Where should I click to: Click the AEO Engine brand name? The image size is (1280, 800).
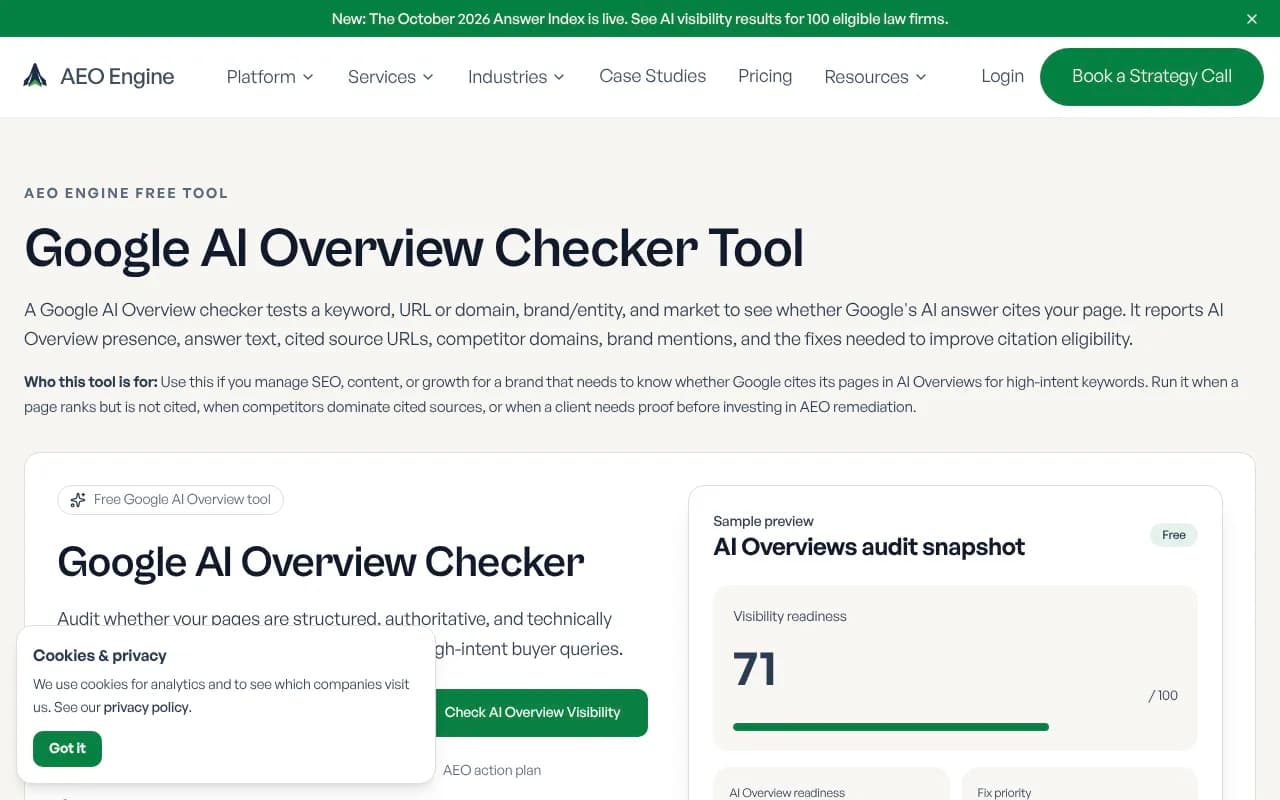coord(117,76)
